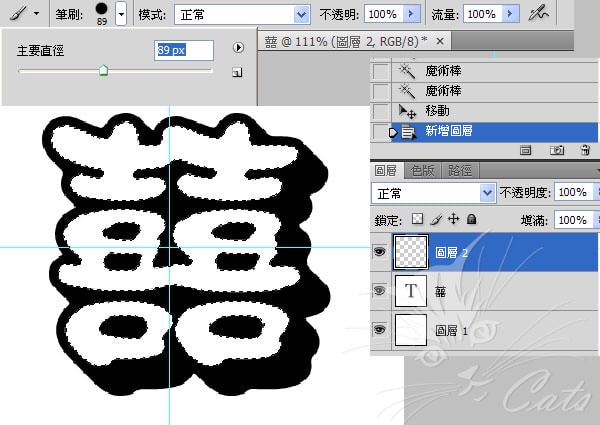The width and height of the screenshot is (600, 425).
Task: Switch to the 路徑 tab
Action: 460,170
